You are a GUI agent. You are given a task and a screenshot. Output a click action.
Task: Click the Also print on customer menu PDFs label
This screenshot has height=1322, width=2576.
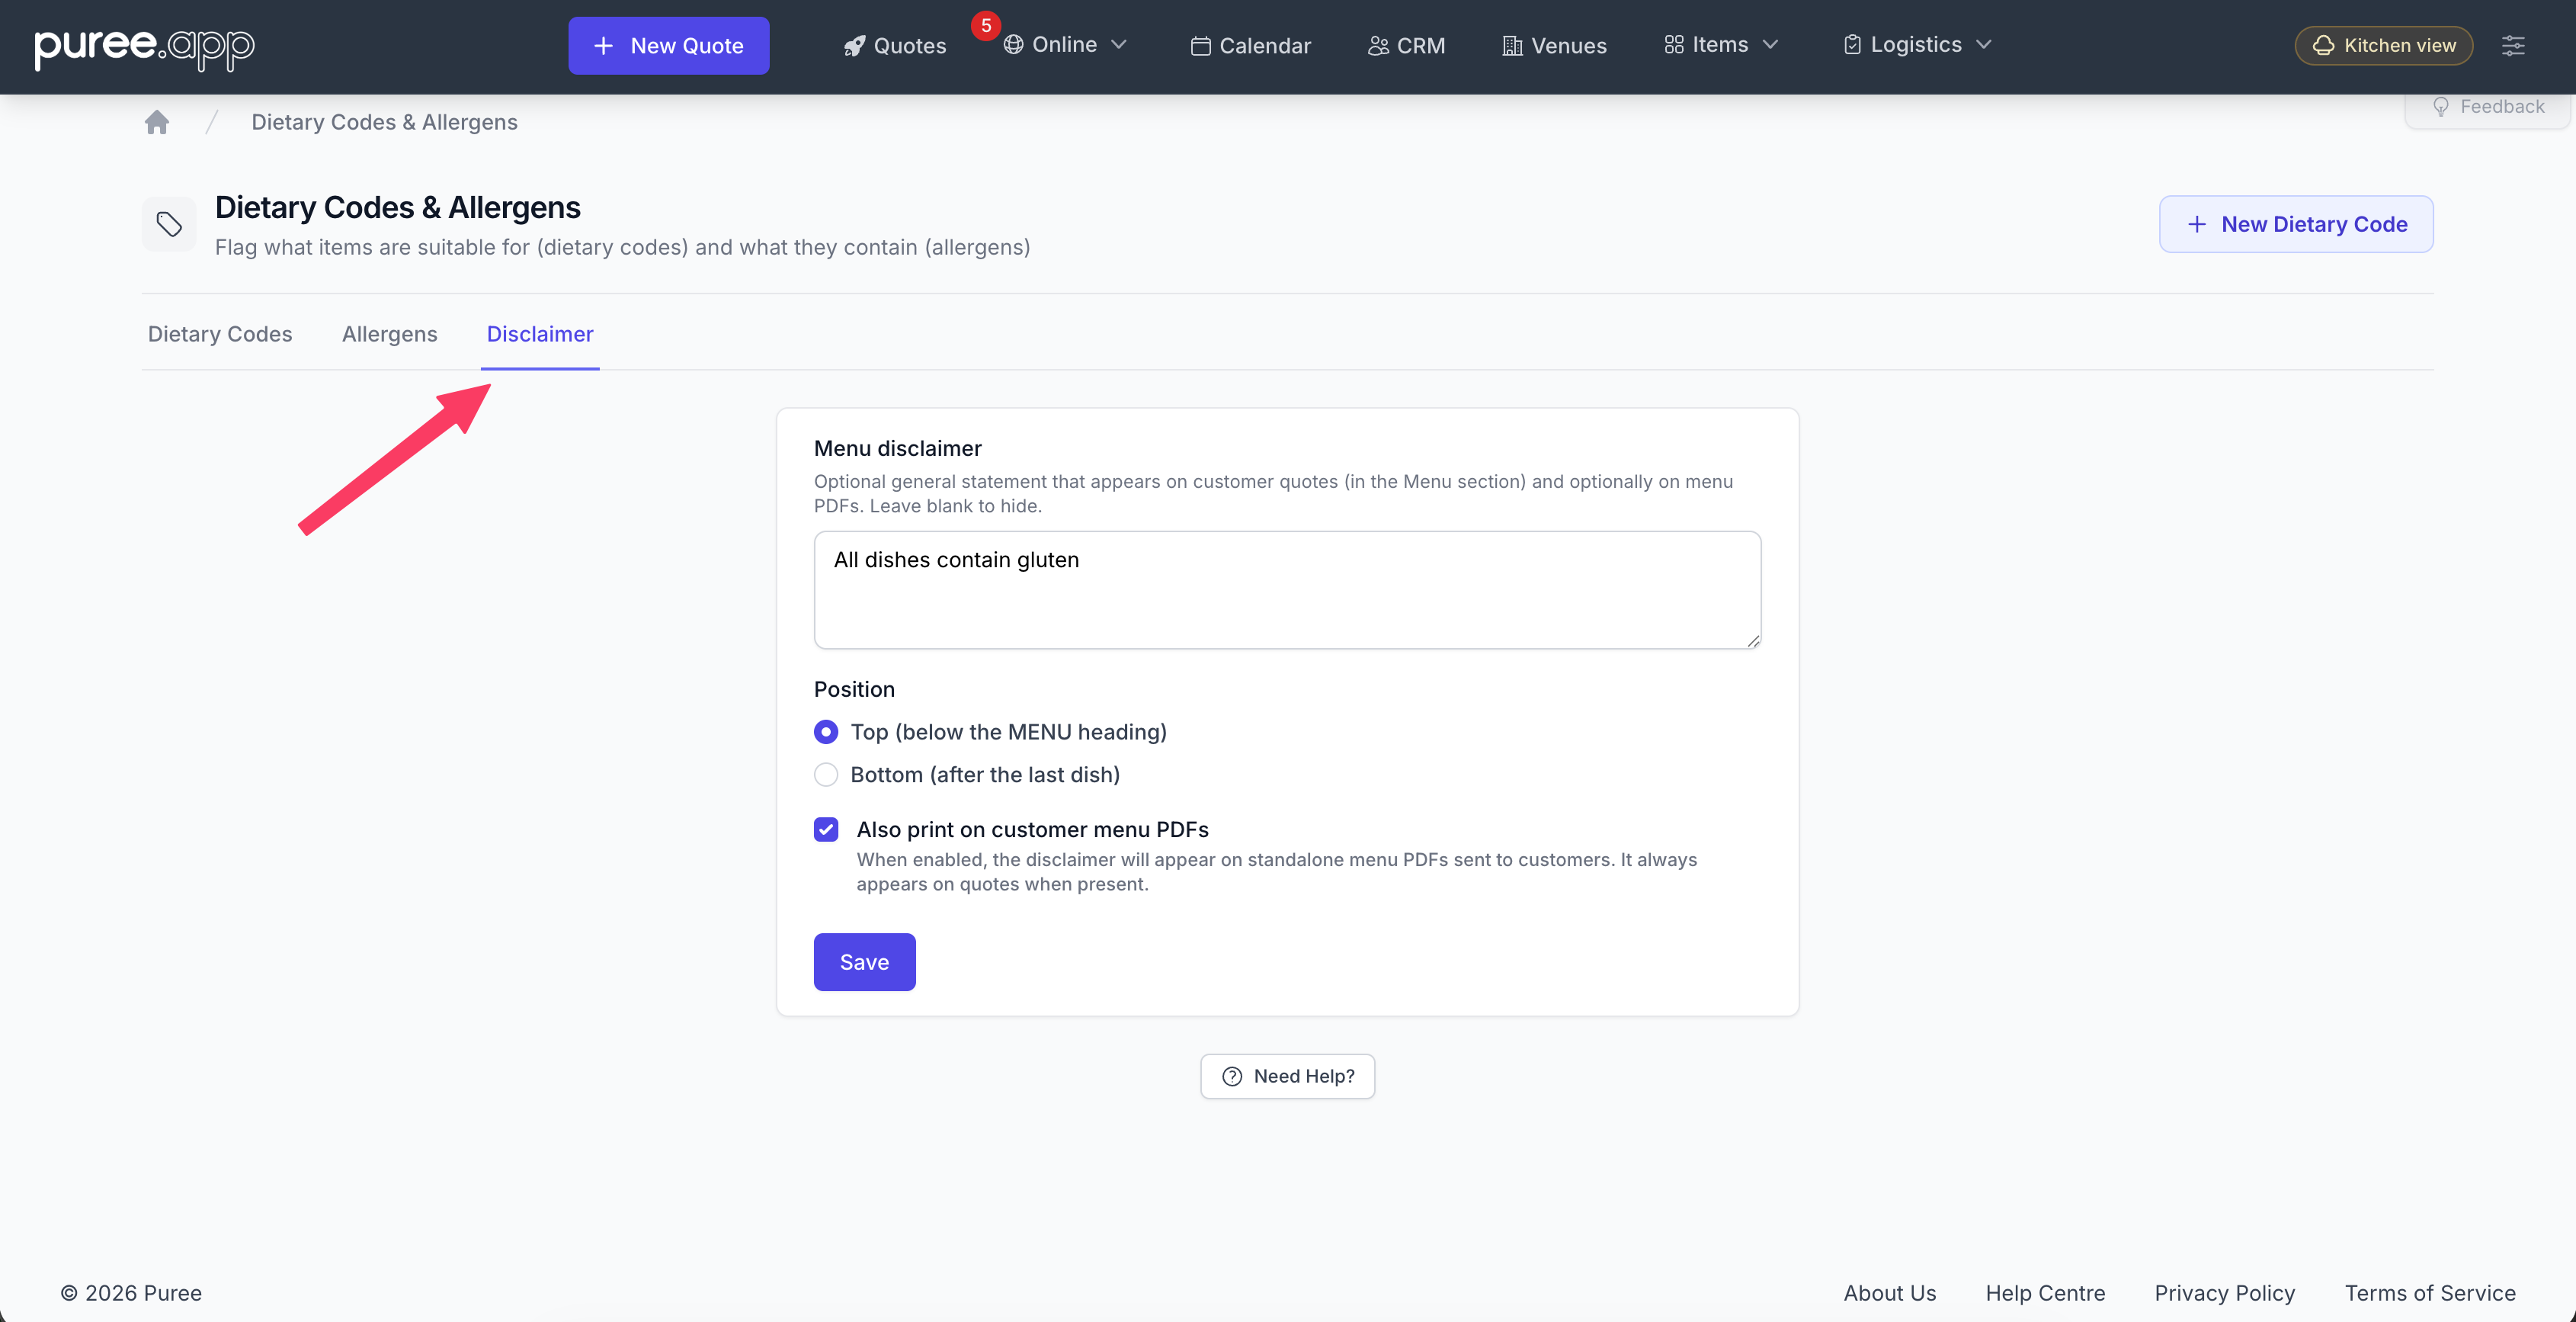[1032, 830]
